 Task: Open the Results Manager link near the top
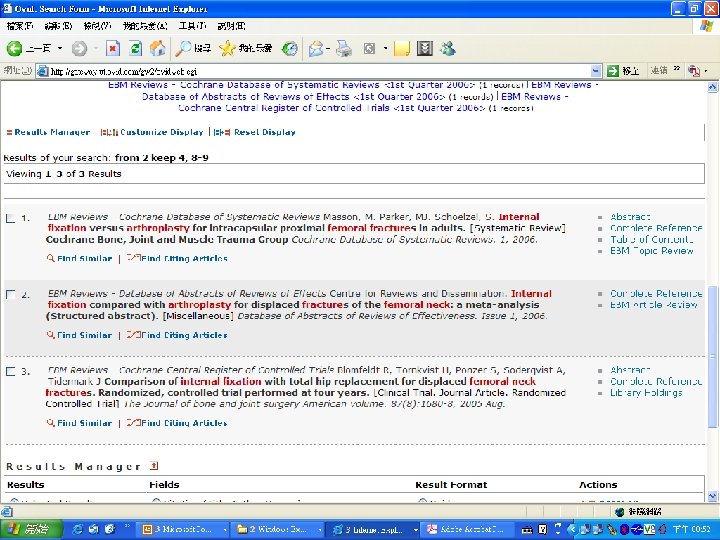(x=52, y=132)
